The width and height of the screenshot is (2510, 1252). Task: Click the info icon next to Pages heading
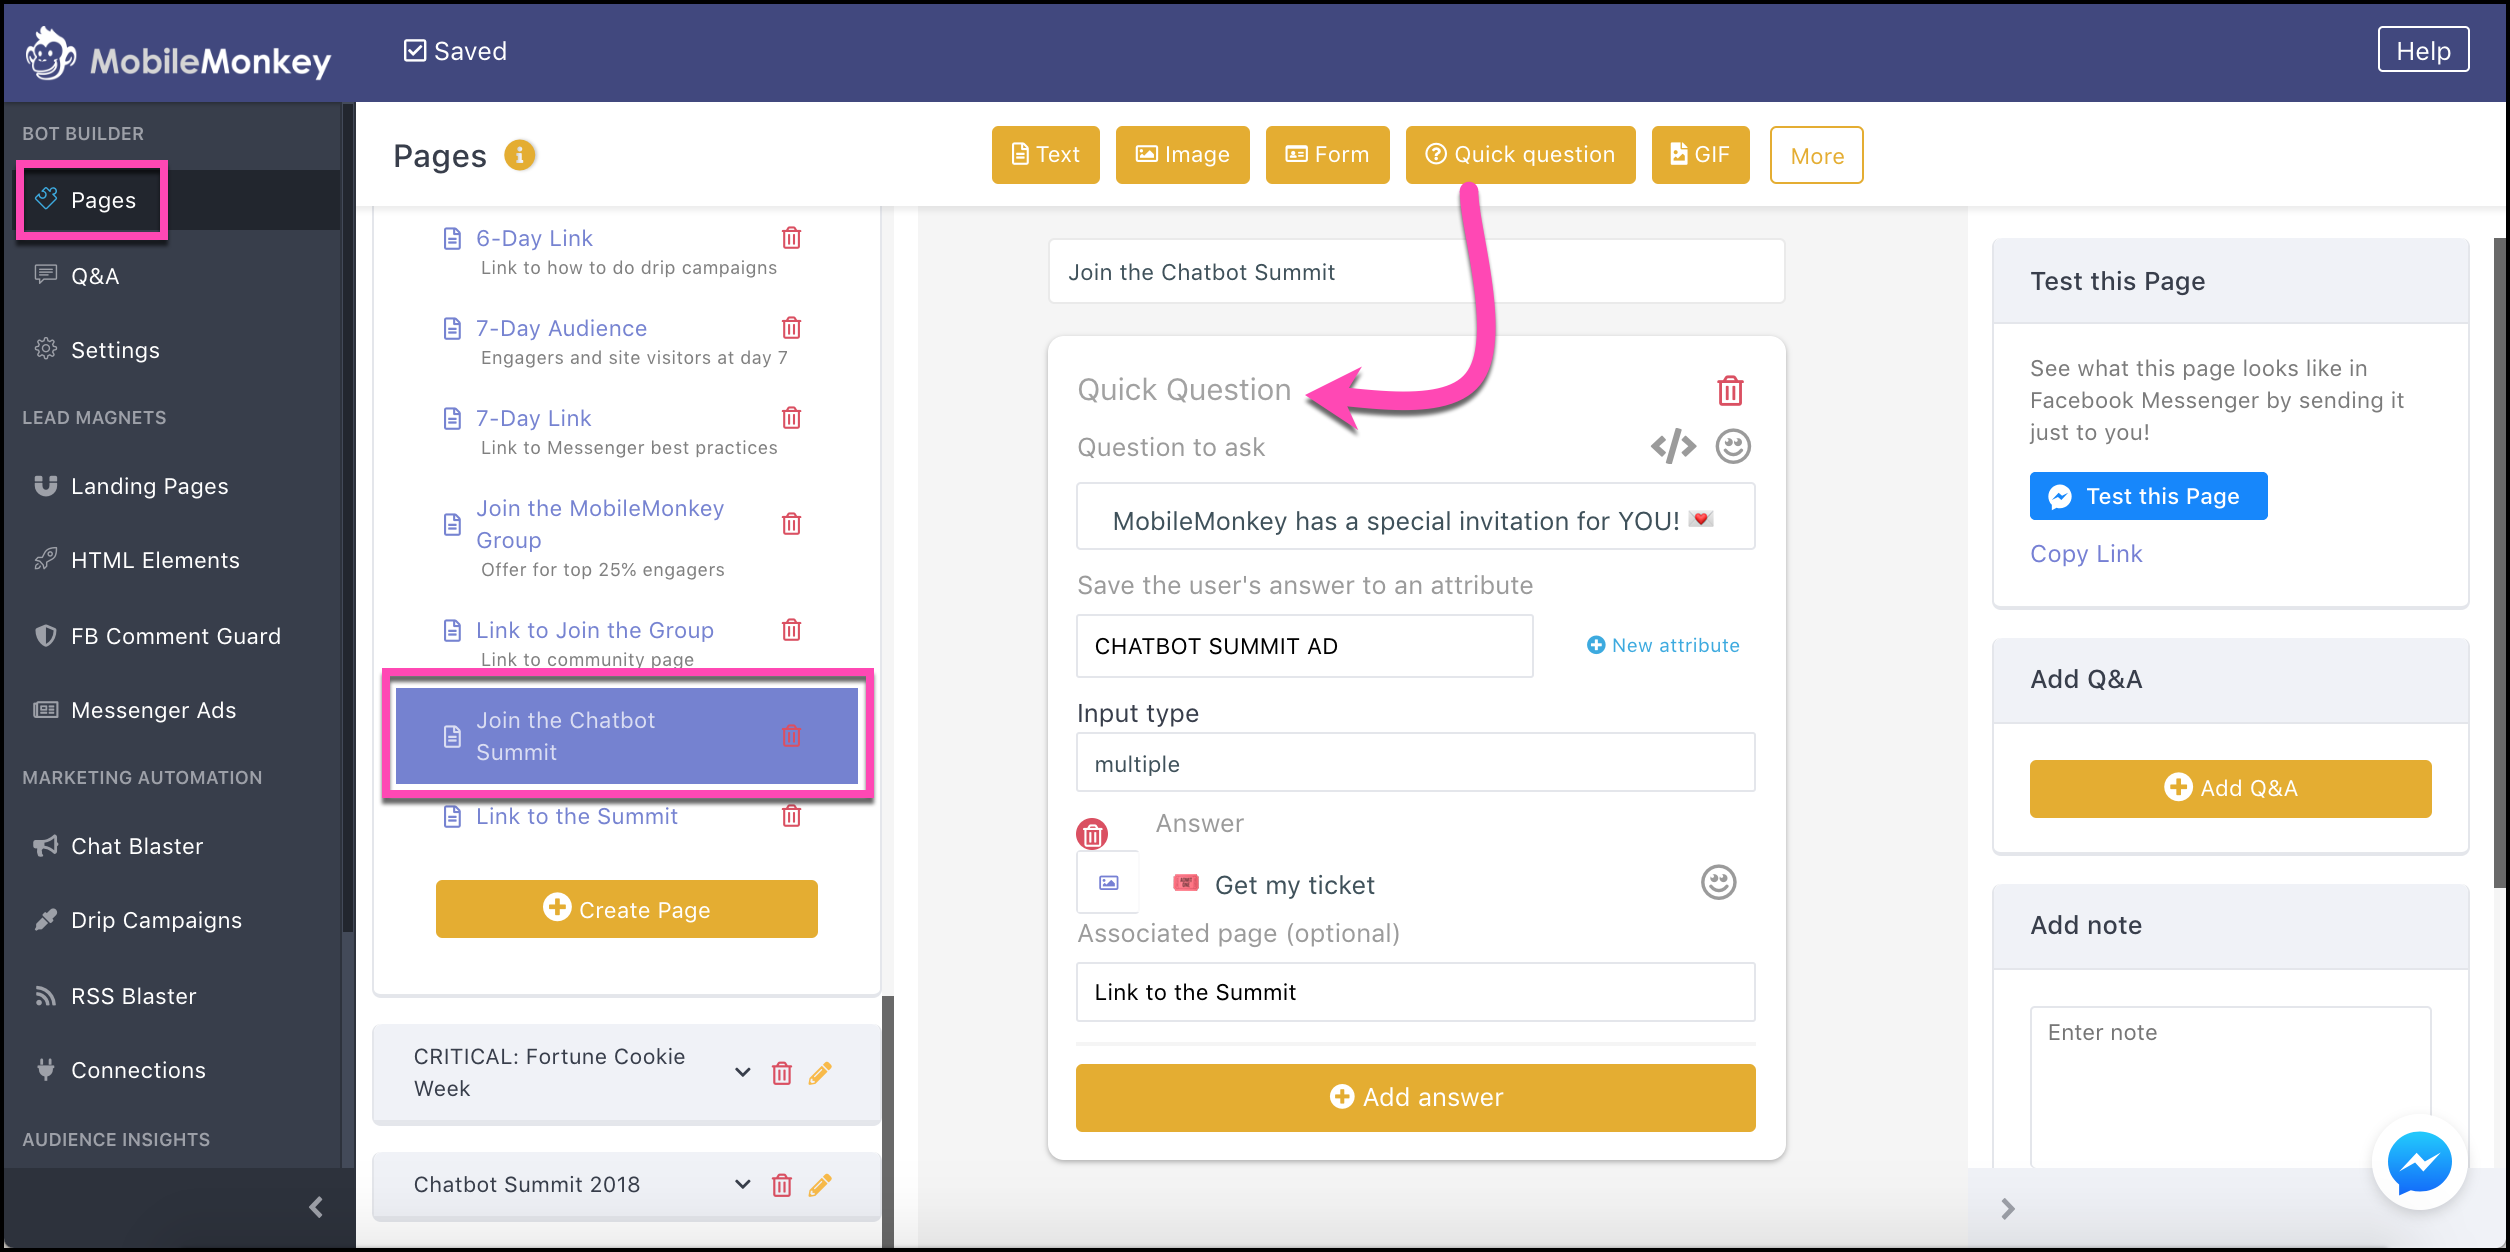pos(518,156)
